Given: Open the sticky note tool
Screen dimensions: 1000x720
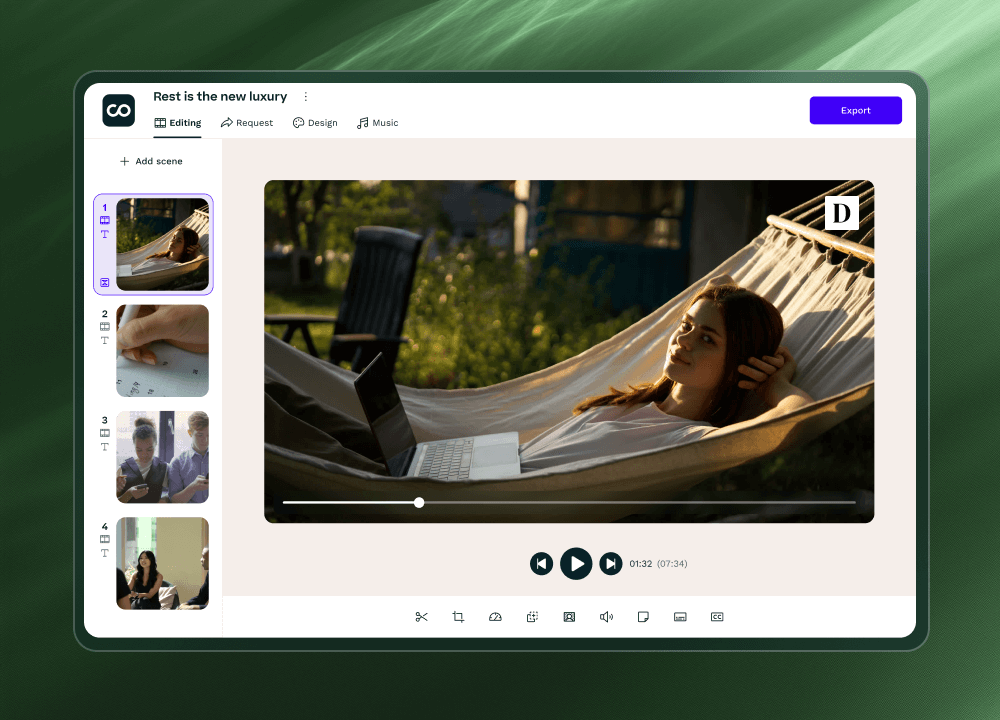Looking at the screenshot, I should (x=643, y=617).
